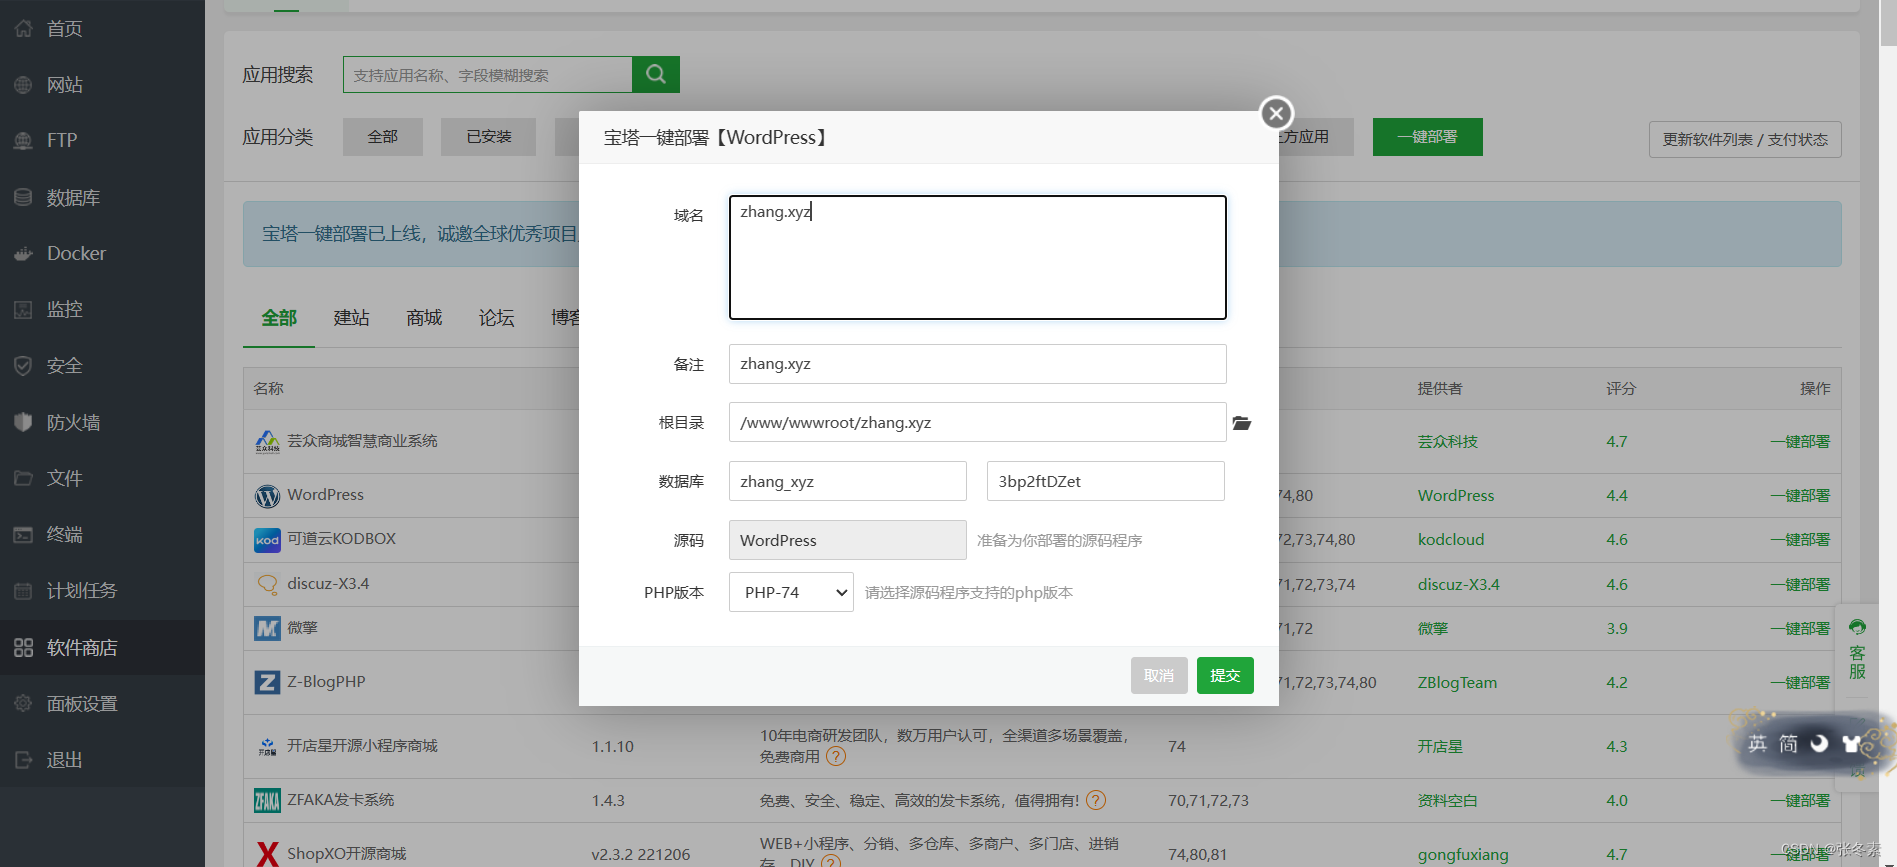This screenshot has height=867, width=1897.
Task: Submit the deployment with 提交 button
Action: pyautogui.click(x=1225, y=675)
